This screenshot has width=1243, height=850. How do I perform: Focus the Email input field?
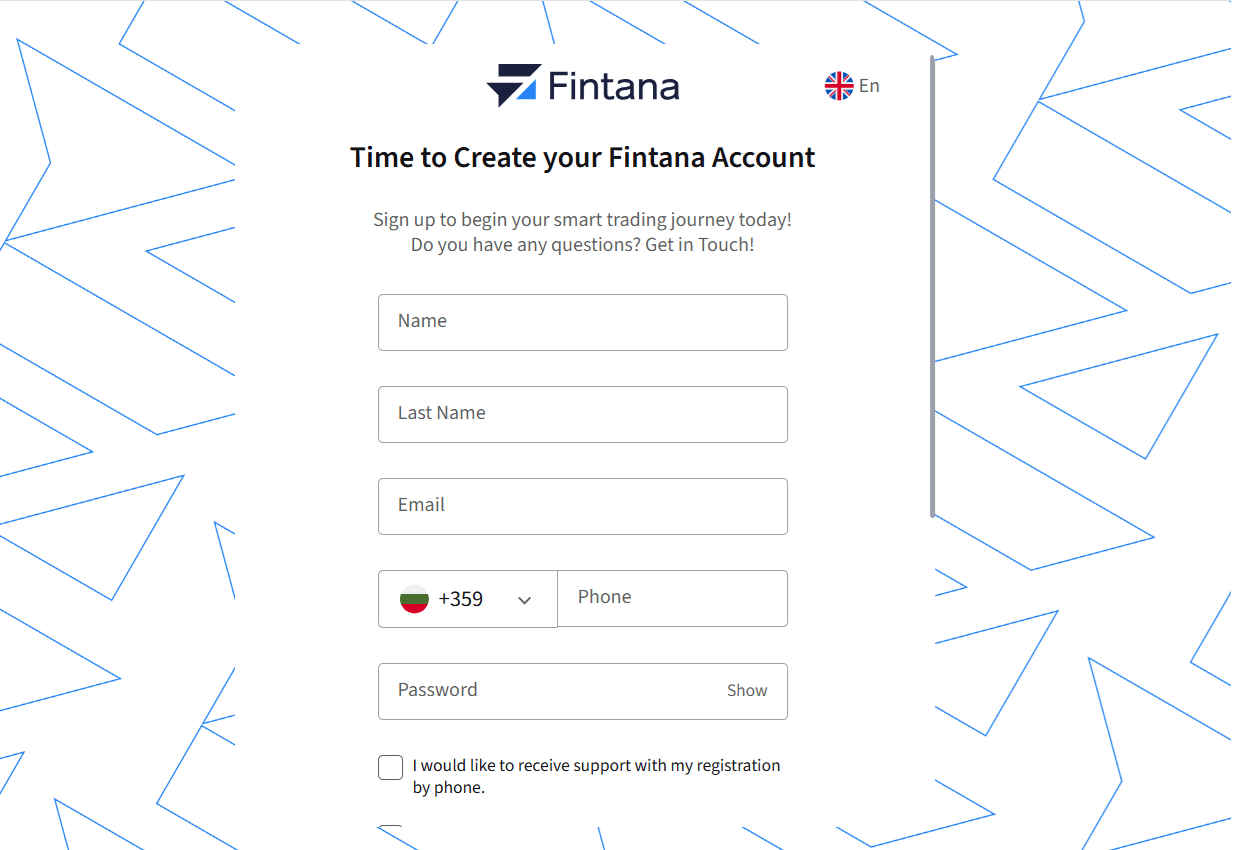(x=583, y=506)
